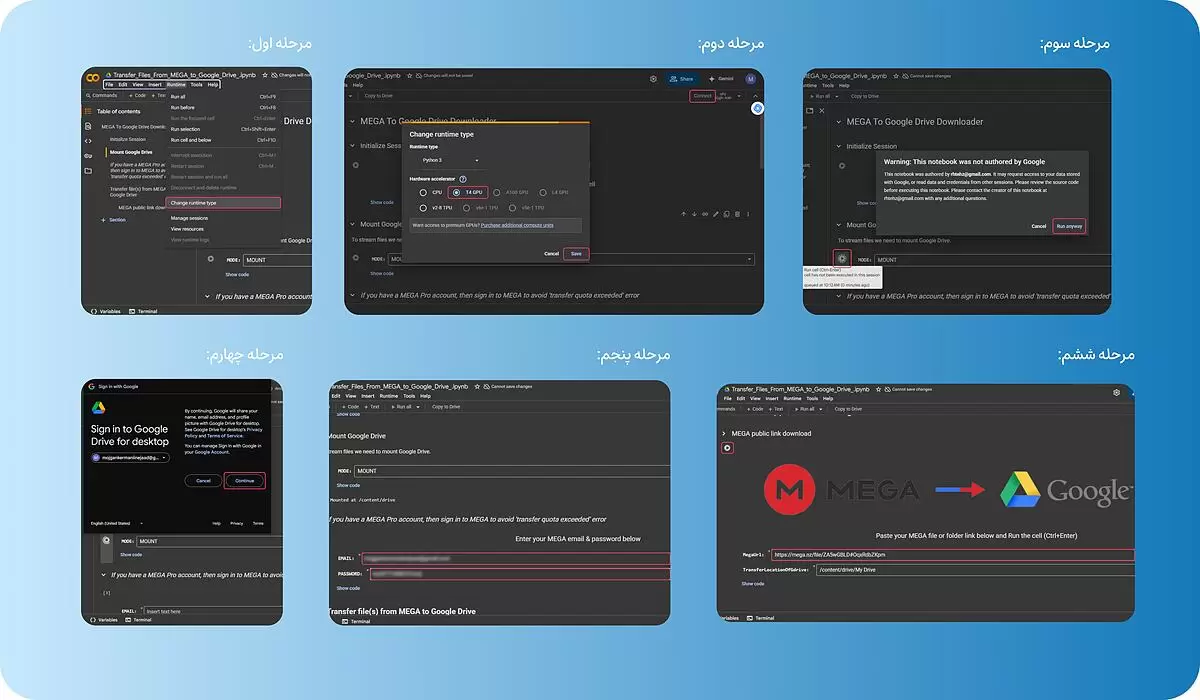Open Table of contents sidebar icon in step one
Screen dimensions: 1200x700
pyautogui.click(x=88, y=111)
